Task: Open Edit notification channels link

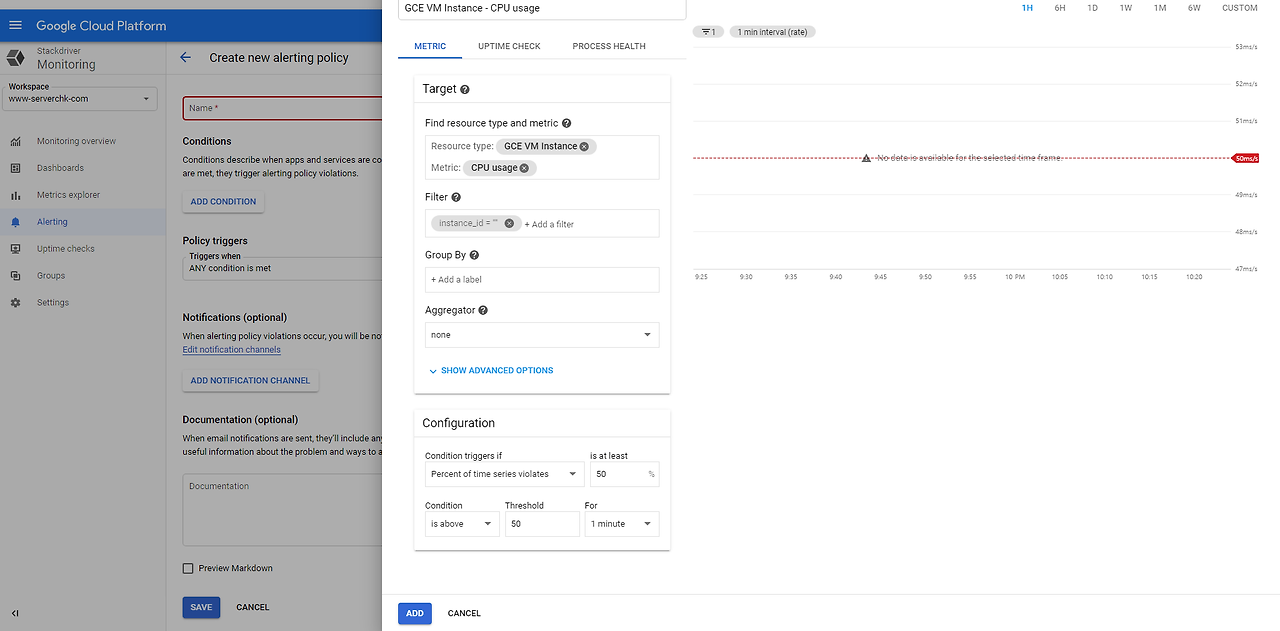Action: pos(231,350)
